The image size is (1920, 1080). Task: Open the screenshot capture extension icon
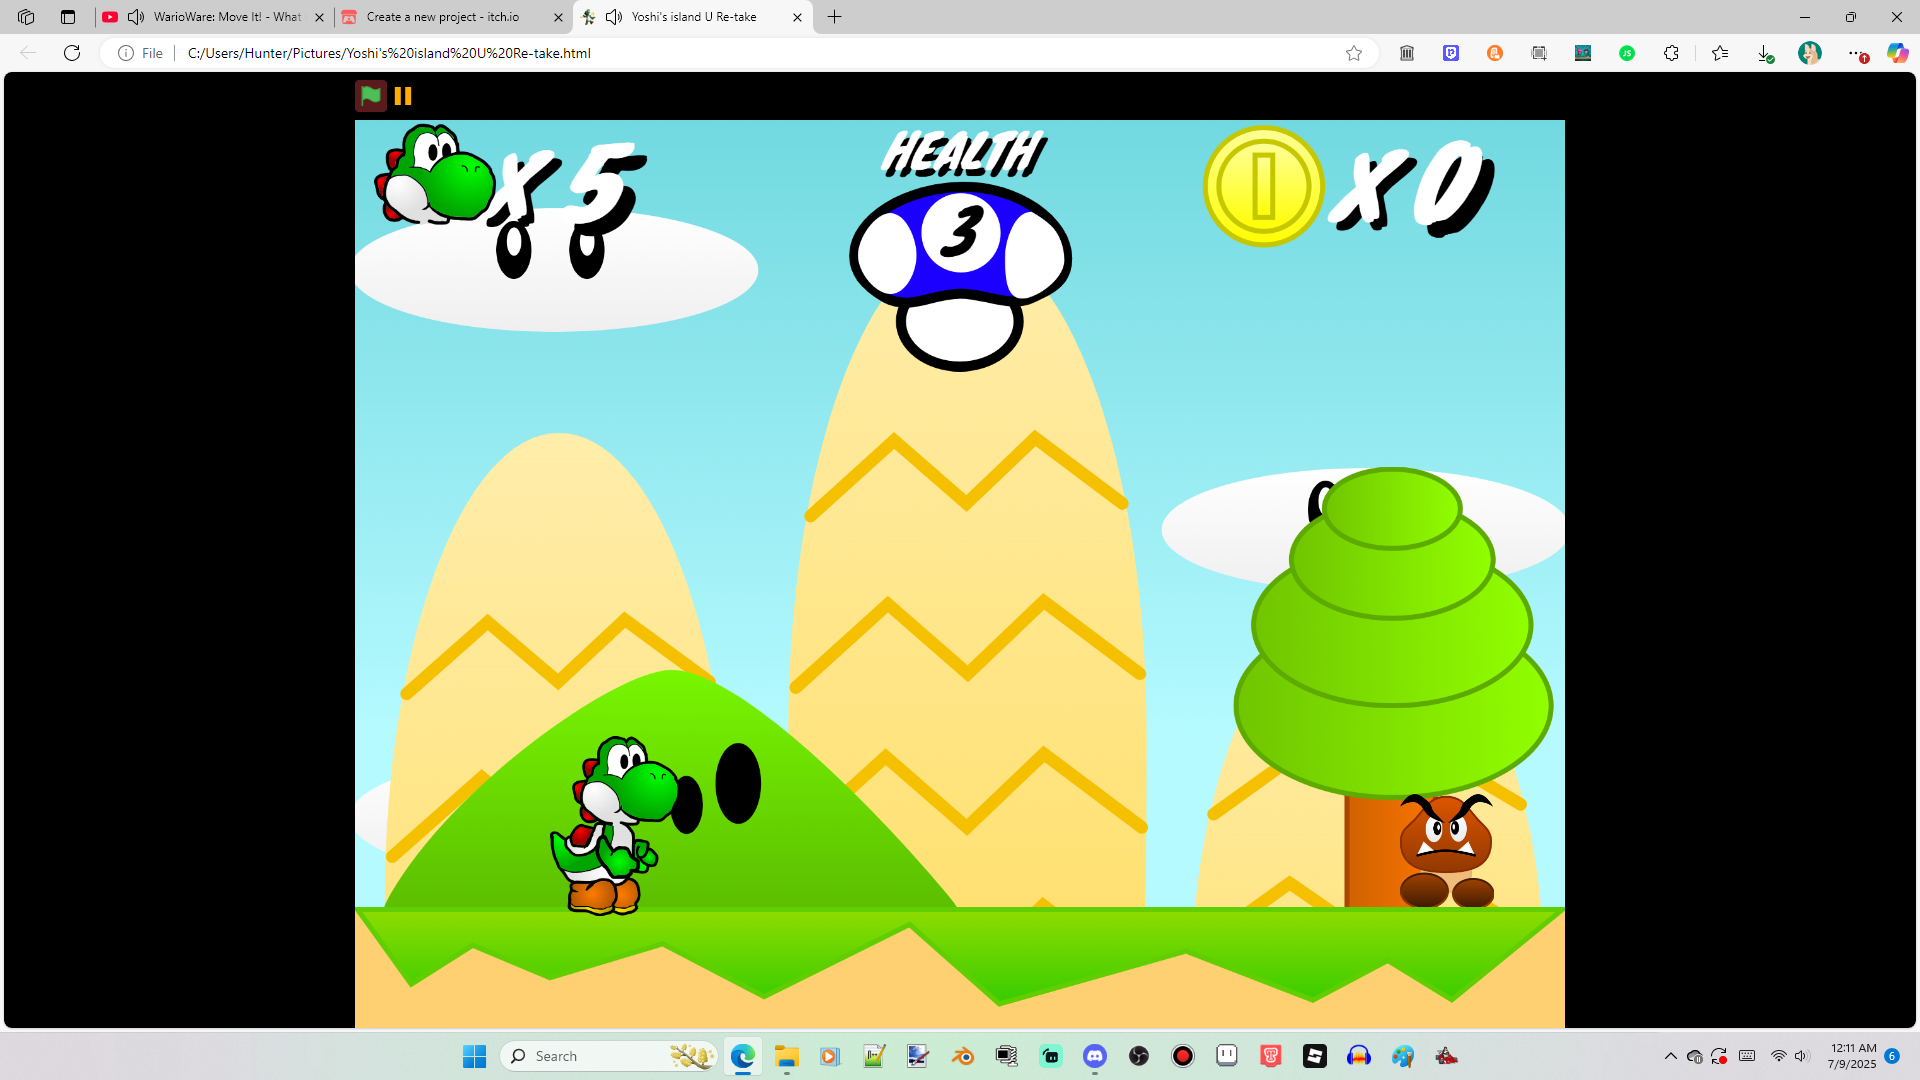[1539, 53]
